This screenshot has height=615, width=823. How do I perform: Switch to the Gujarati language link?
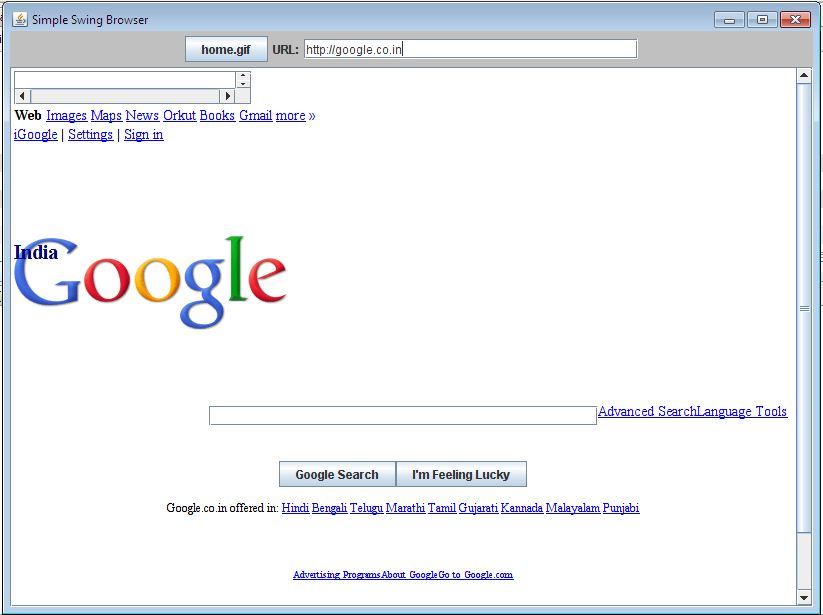point(478,508)
